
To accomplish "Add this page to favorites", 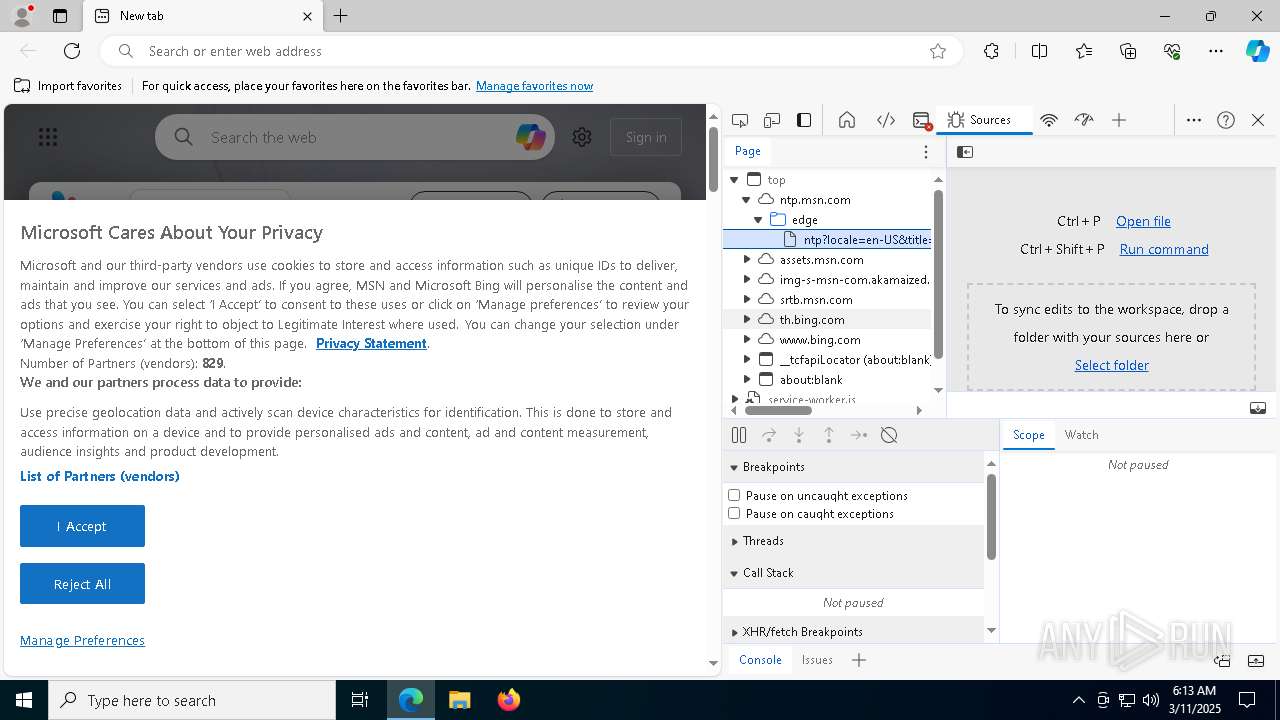I will point(938,51).
